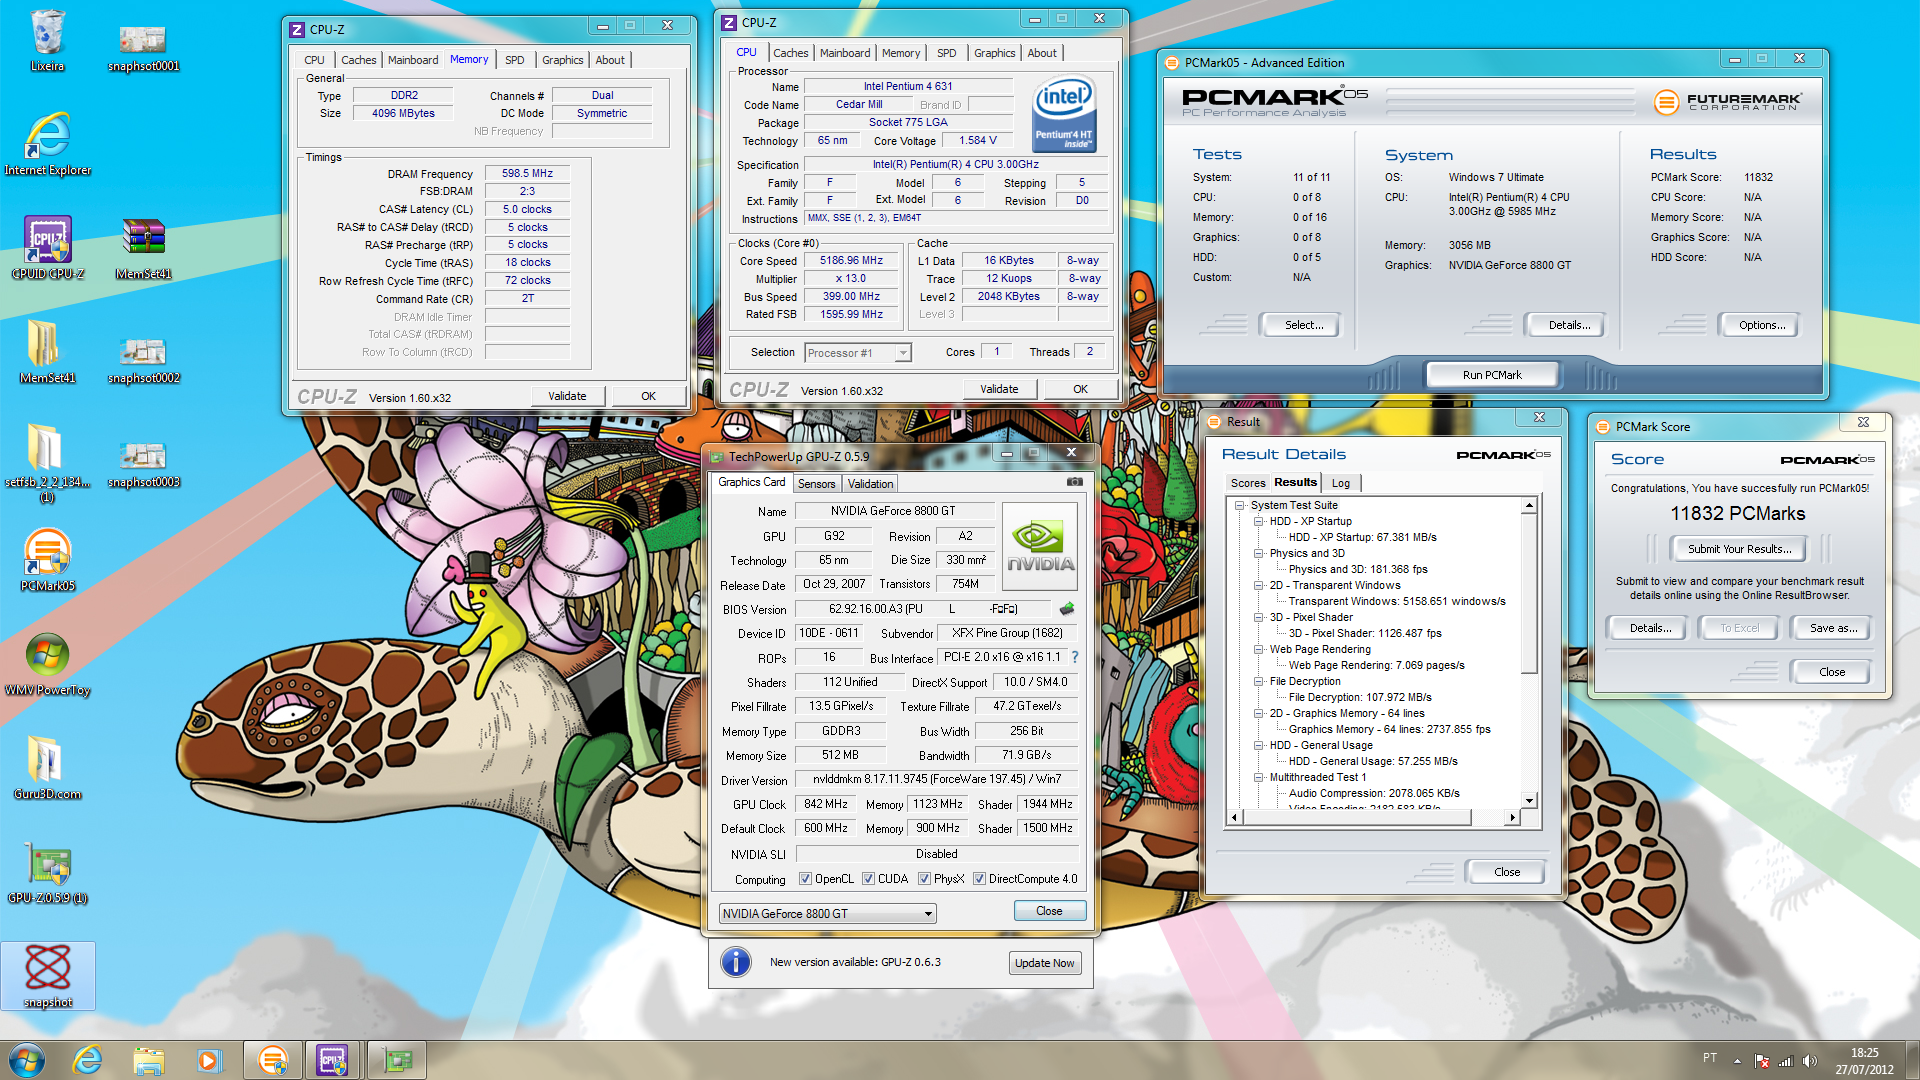
Task: Open the Log tab in Result Details
Action: point(1340,483)
